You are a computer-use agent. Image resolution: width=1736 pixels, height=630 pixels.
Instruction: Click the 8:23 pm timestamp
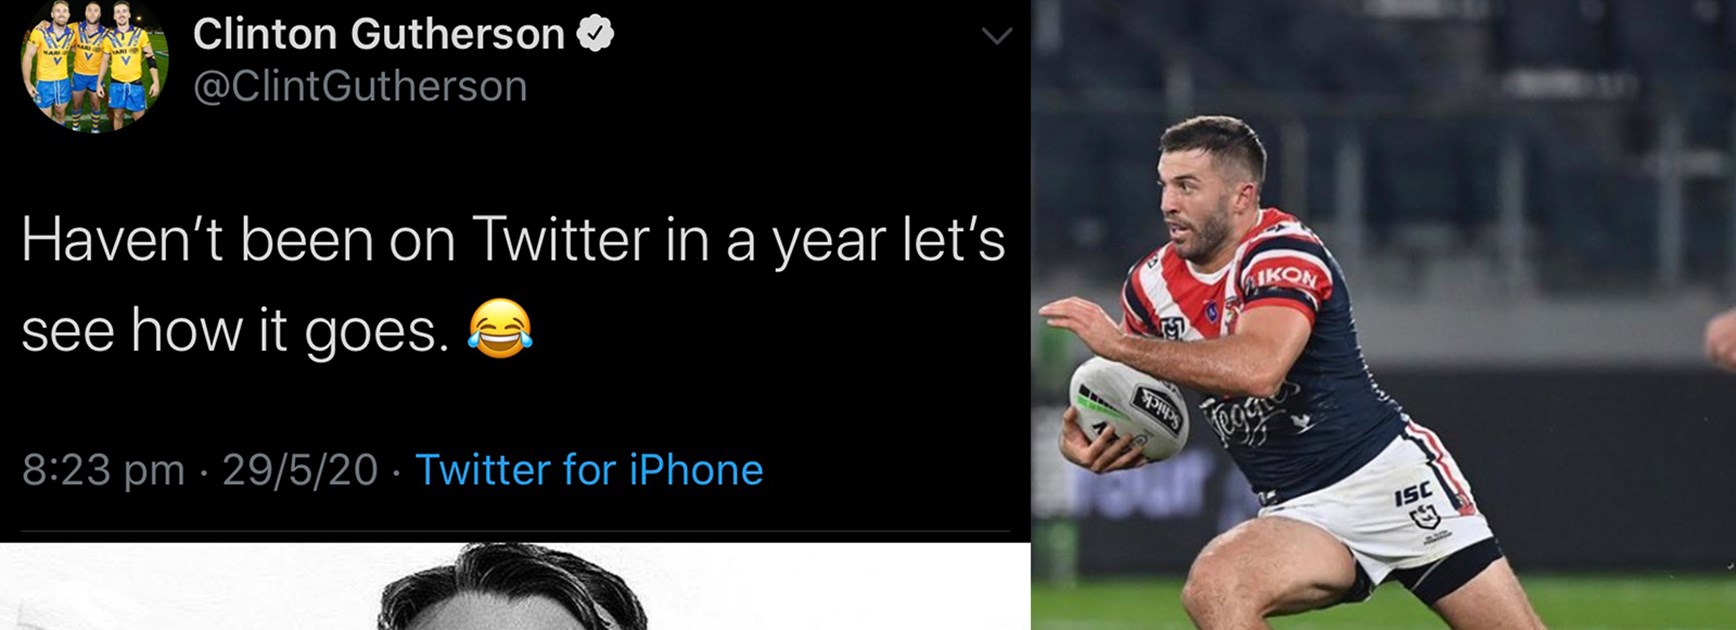pos(103,470)
